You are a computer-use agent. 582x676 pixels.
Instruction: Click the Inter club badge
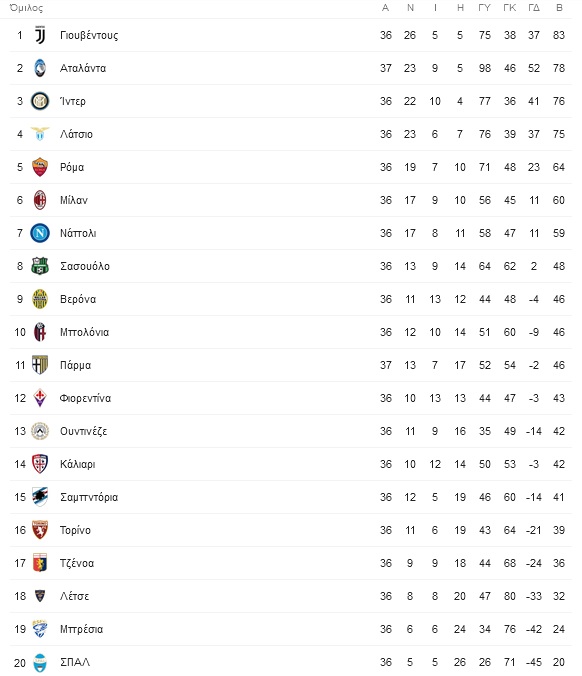pyautogui.click(x=40, y=101)
